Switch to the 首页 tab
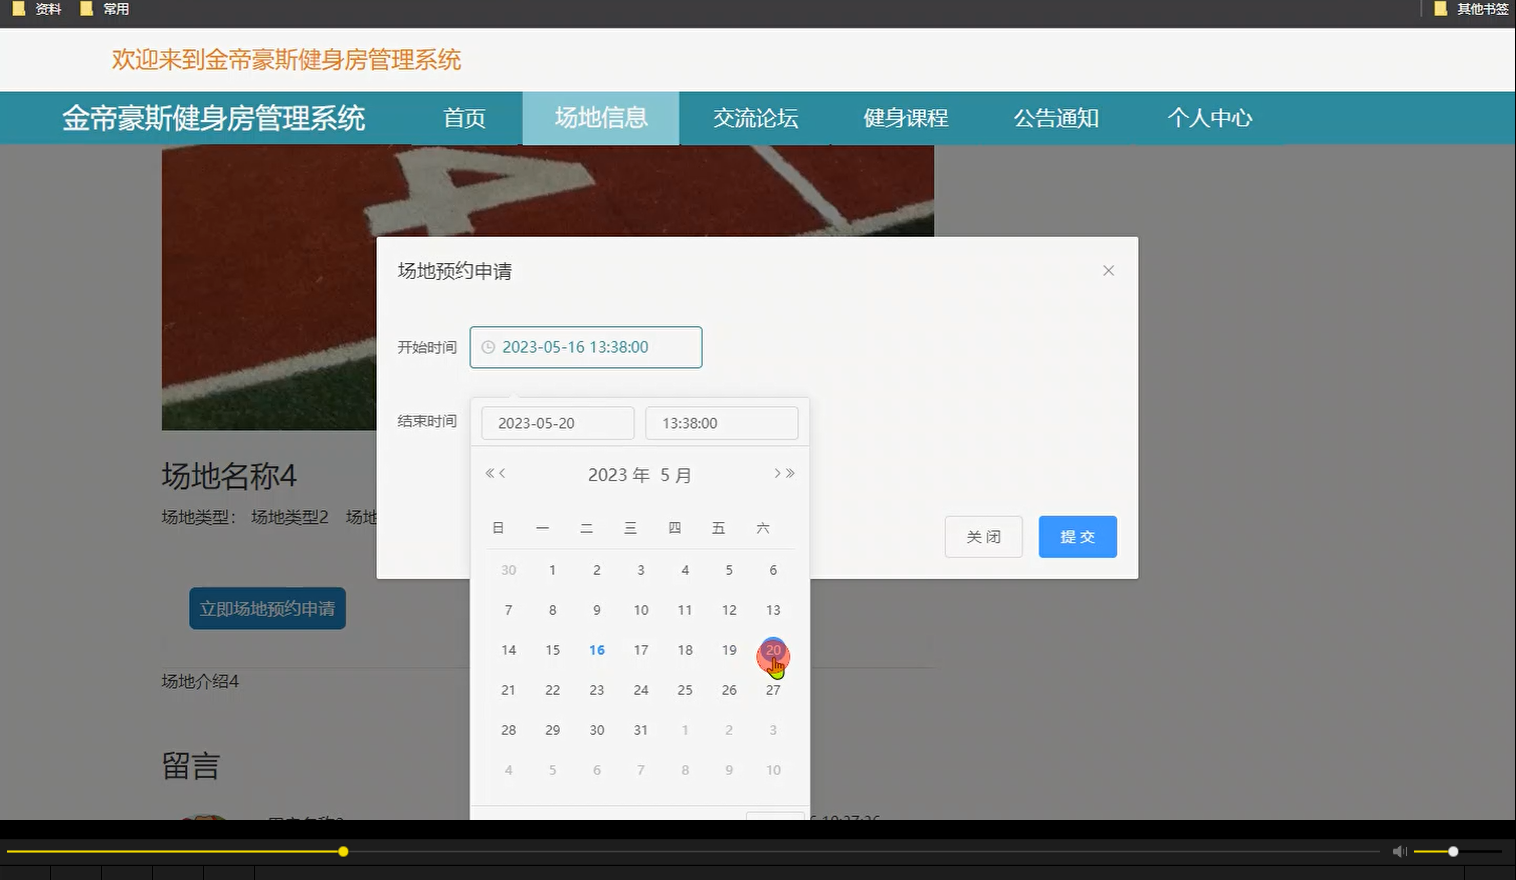The image size is (1516, 880). [464, 118]
